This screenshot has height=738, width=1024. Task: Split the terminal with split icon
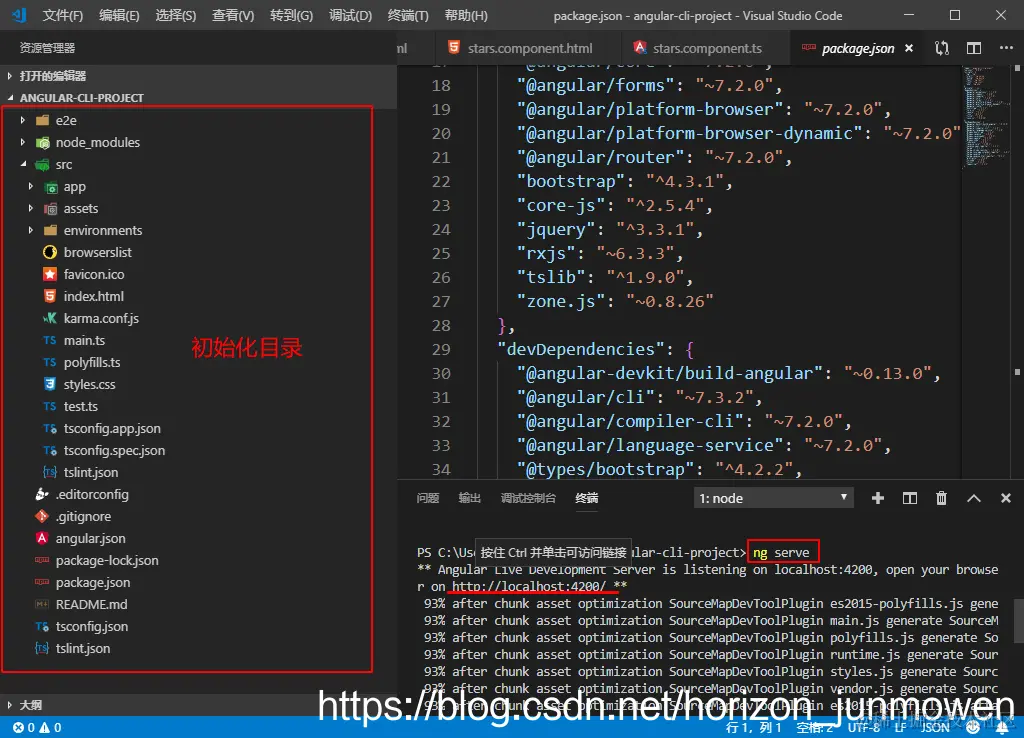[x=910, y=498]
